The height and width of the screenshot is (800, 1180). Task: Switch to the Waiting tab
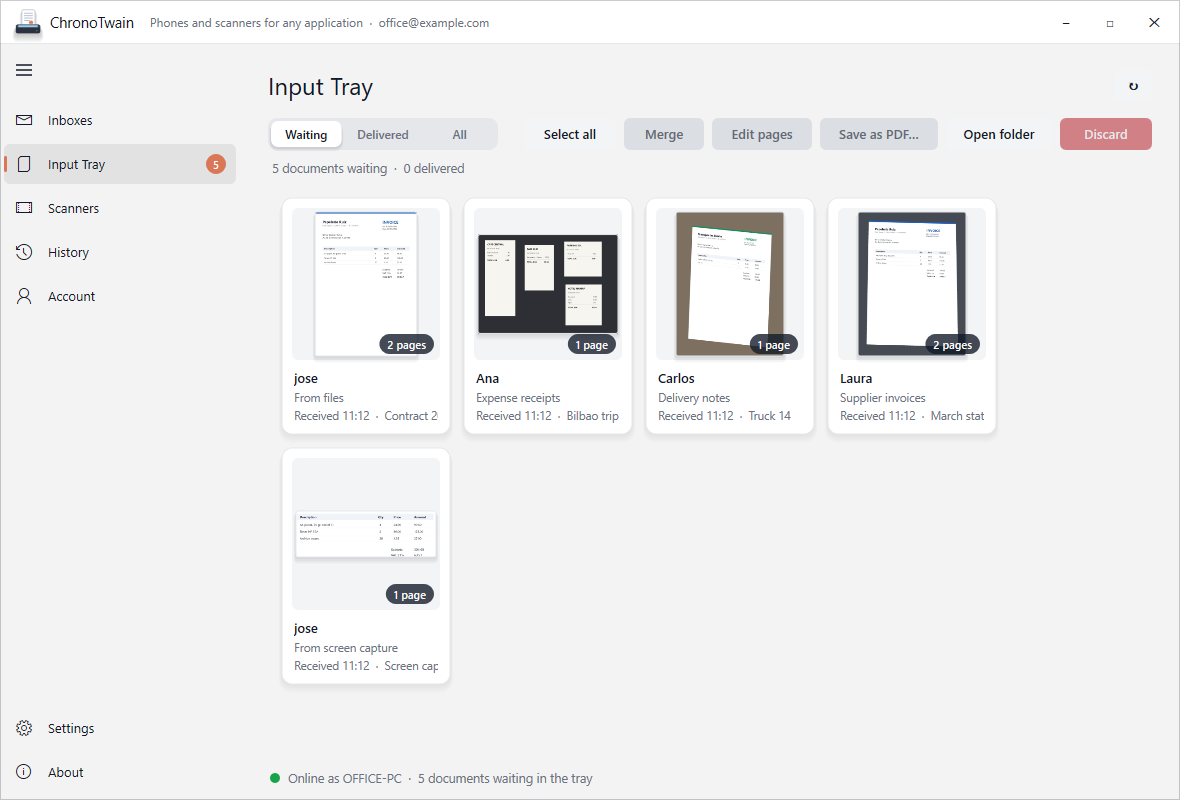click(x=306, y=135)
